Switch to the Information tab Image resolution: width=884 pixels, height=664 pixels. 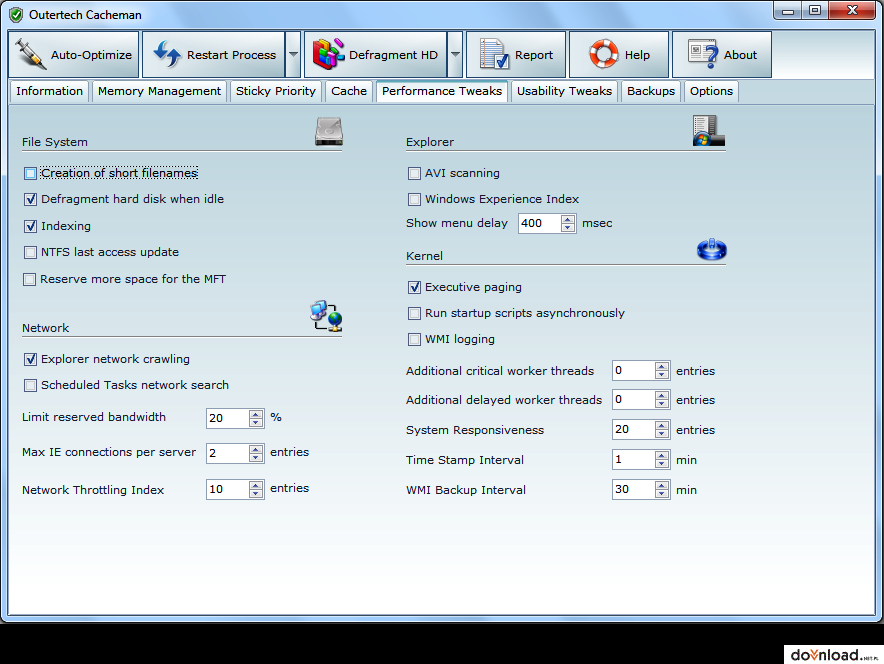coord(50,91)
